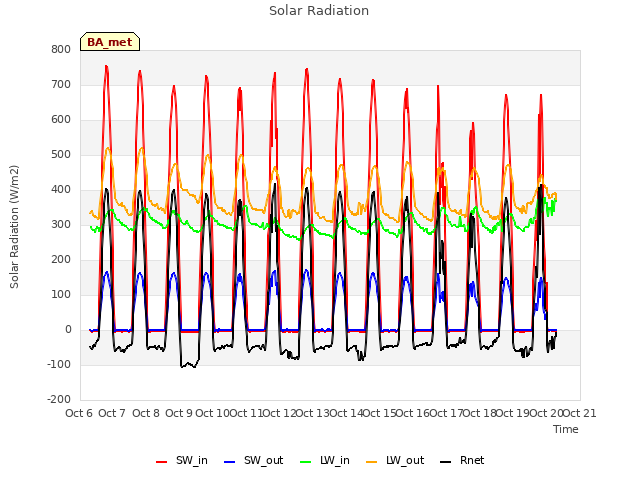The image size is (640, 480).
Task: Toggle the SW_in legend entry
Action: coord(182,460)
